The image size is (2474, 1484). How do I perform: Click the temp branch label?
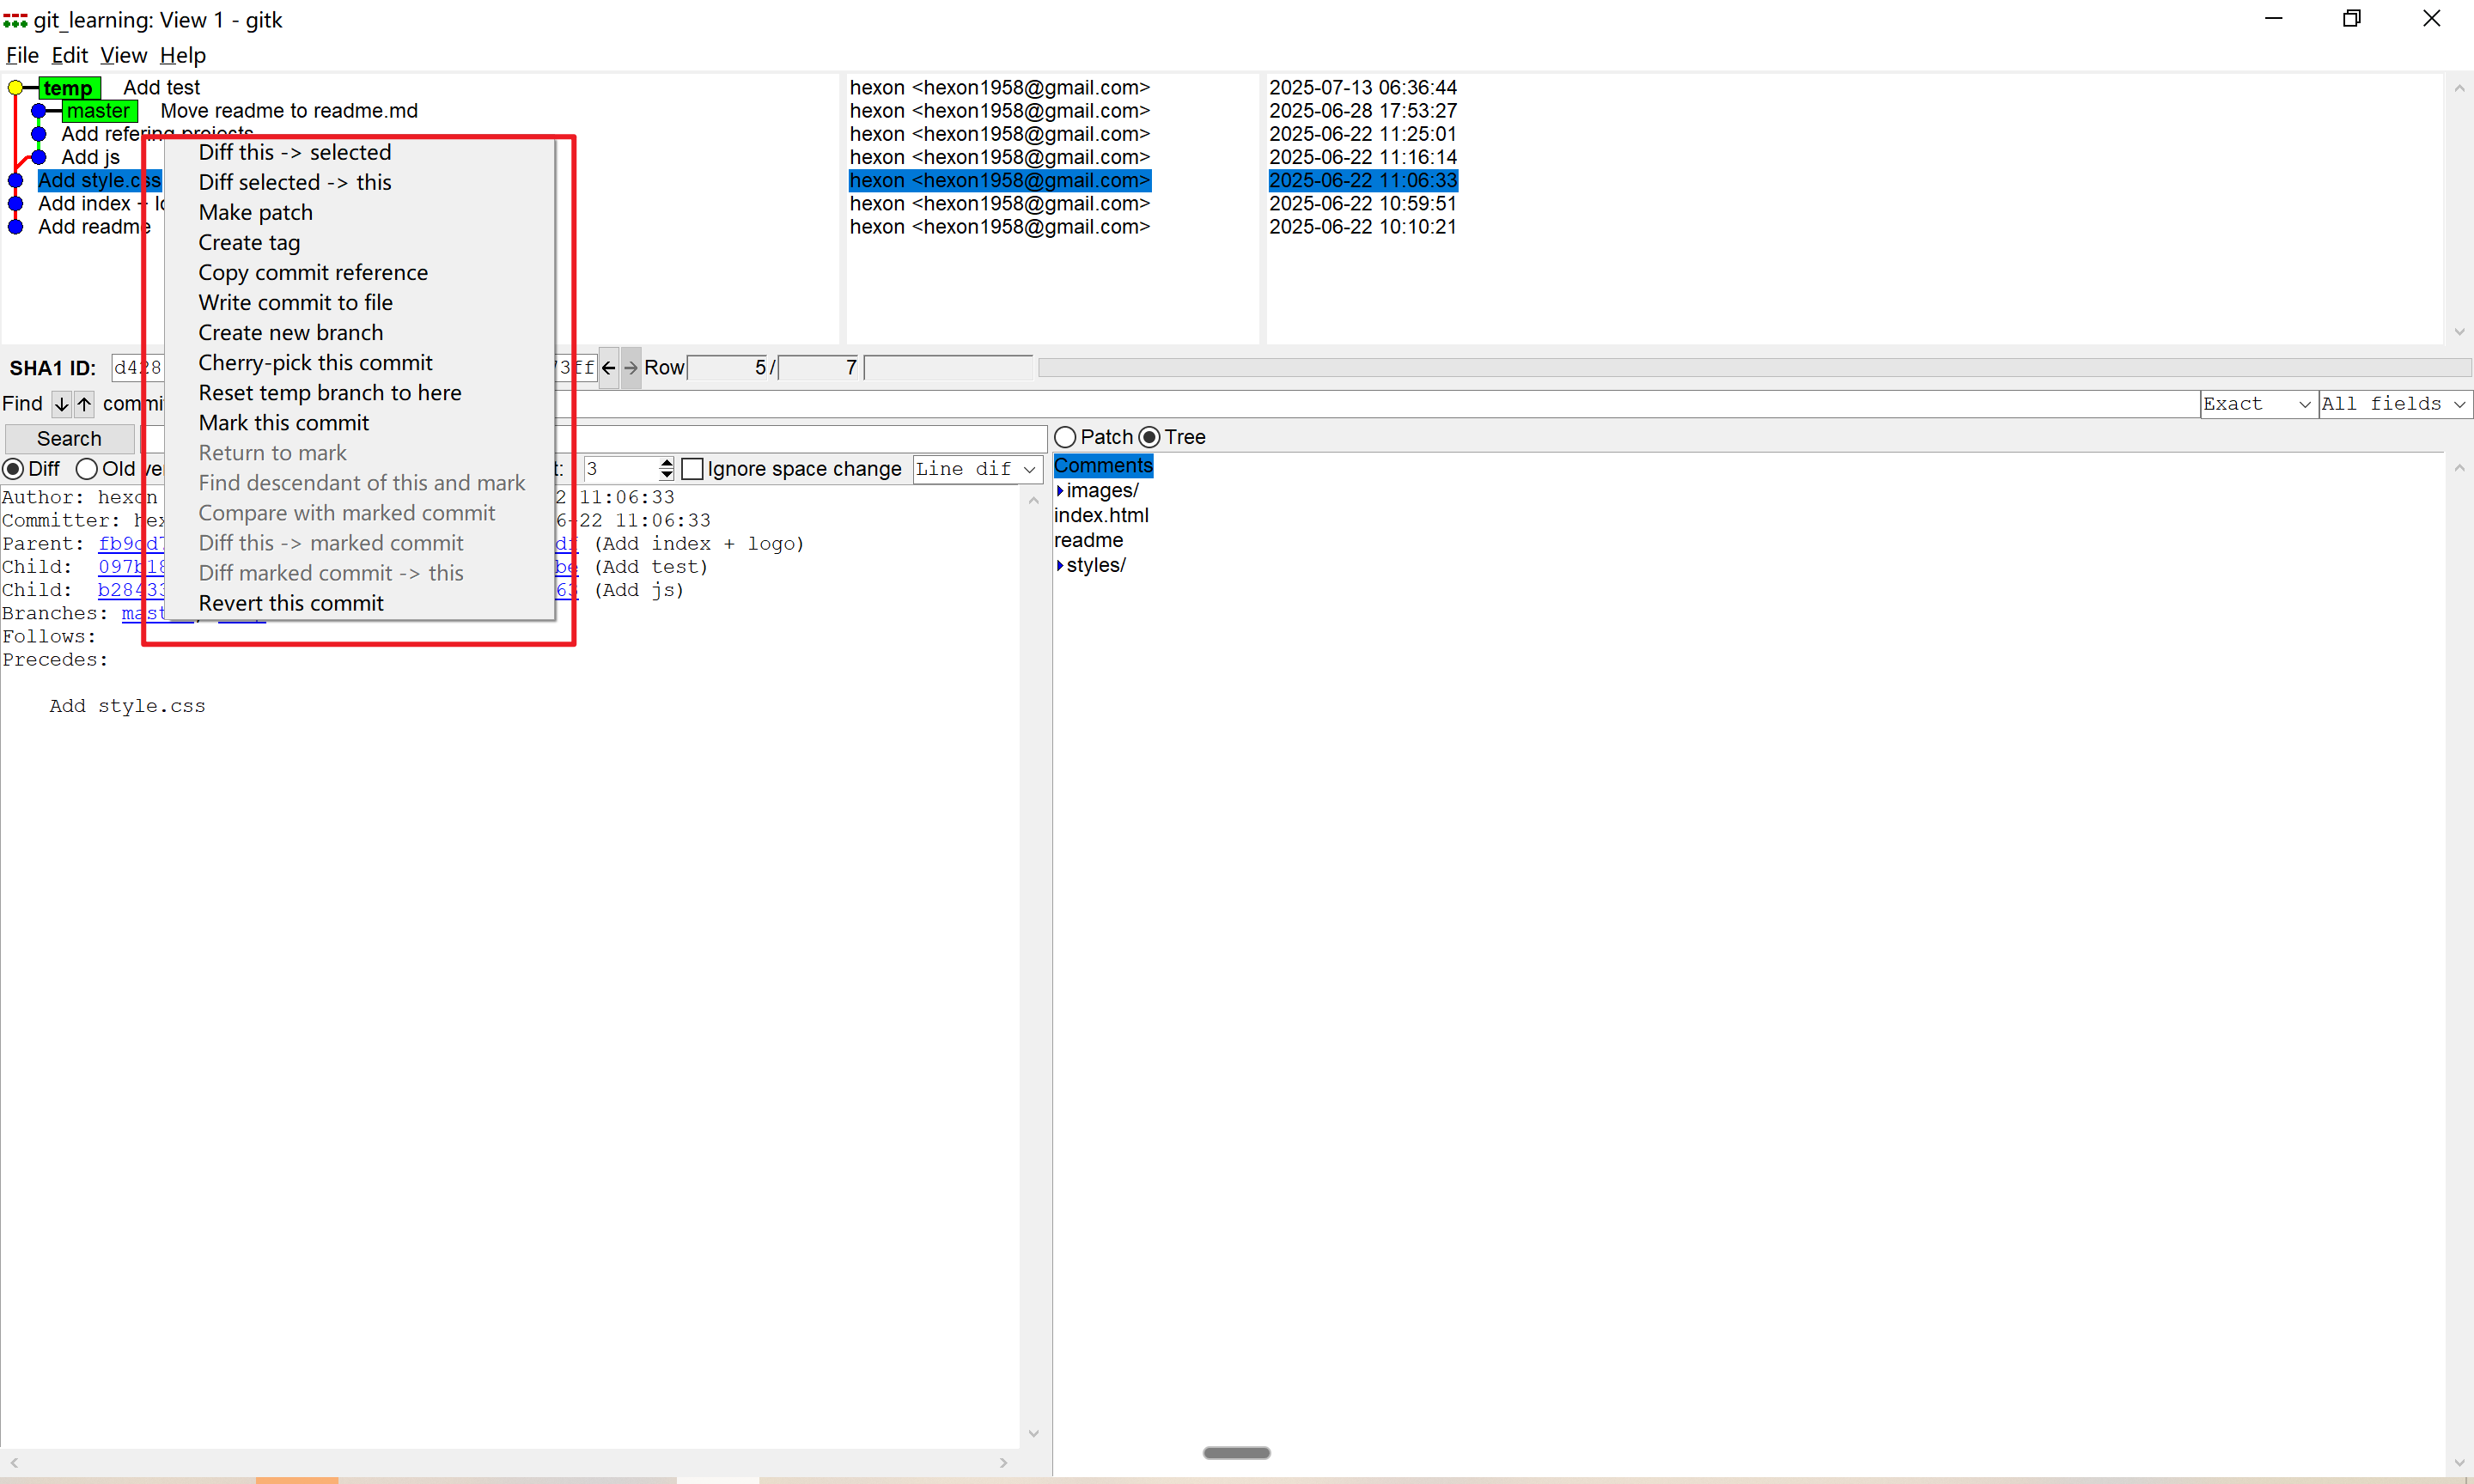68,88
